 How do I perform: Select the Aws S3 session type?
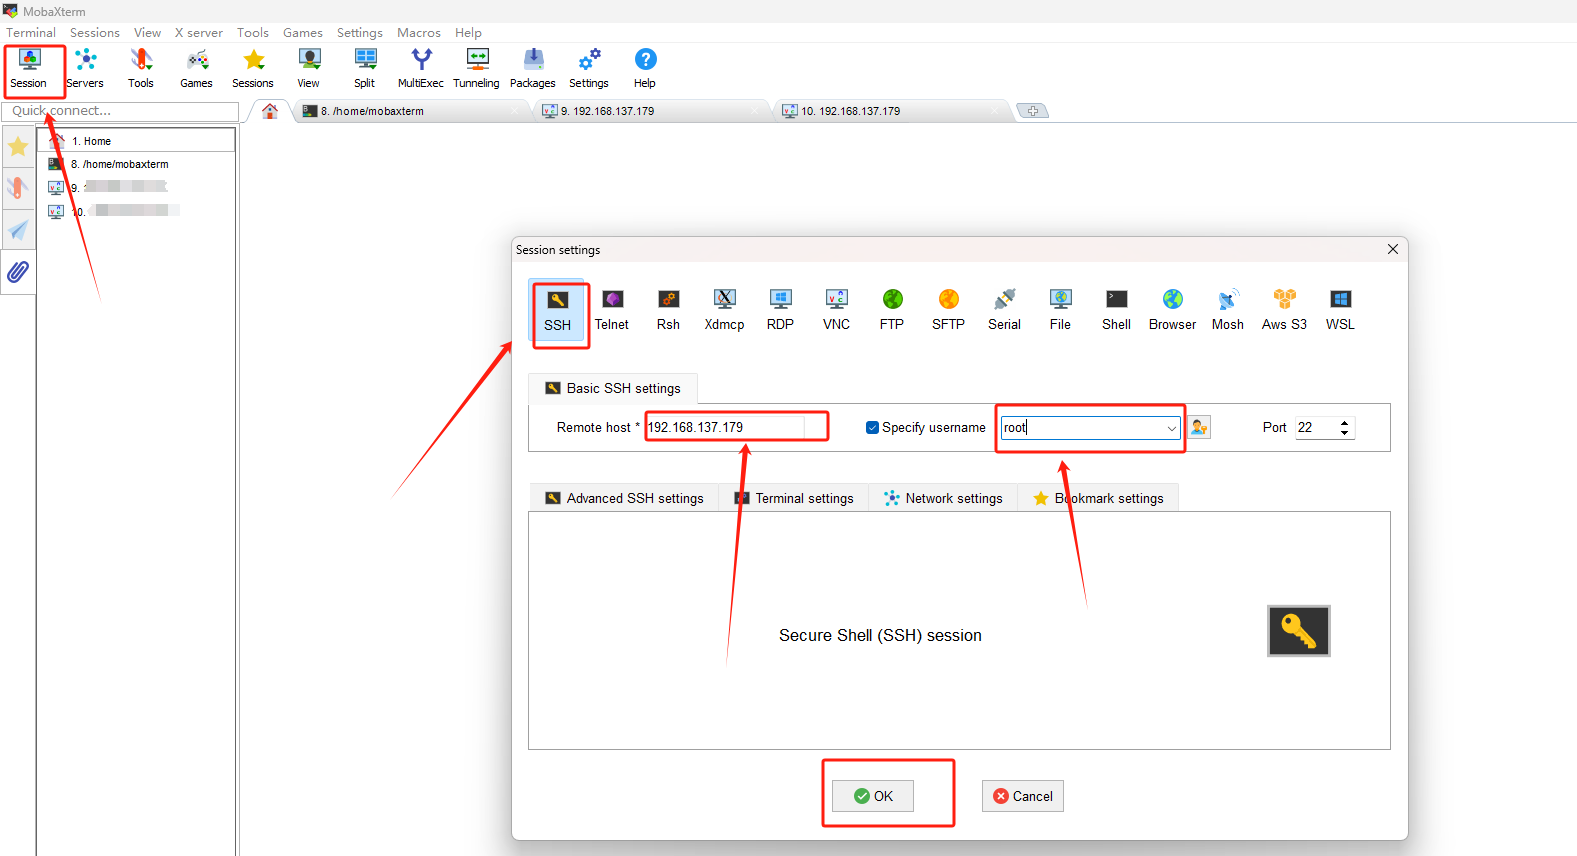[1284, 311]
